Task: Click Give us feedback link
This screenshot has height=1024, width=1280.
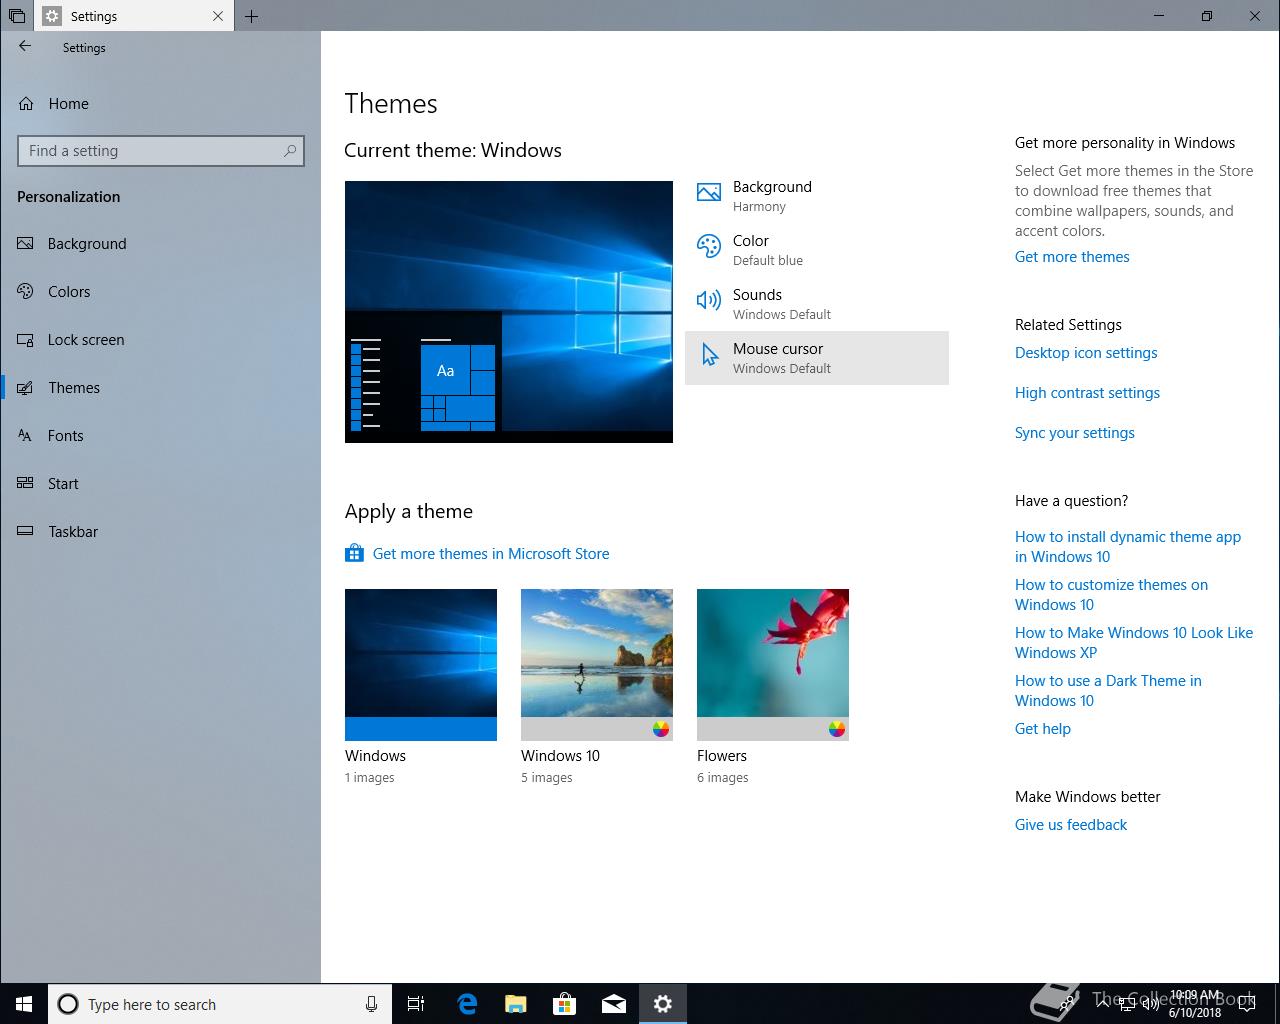Action: 1071,825
